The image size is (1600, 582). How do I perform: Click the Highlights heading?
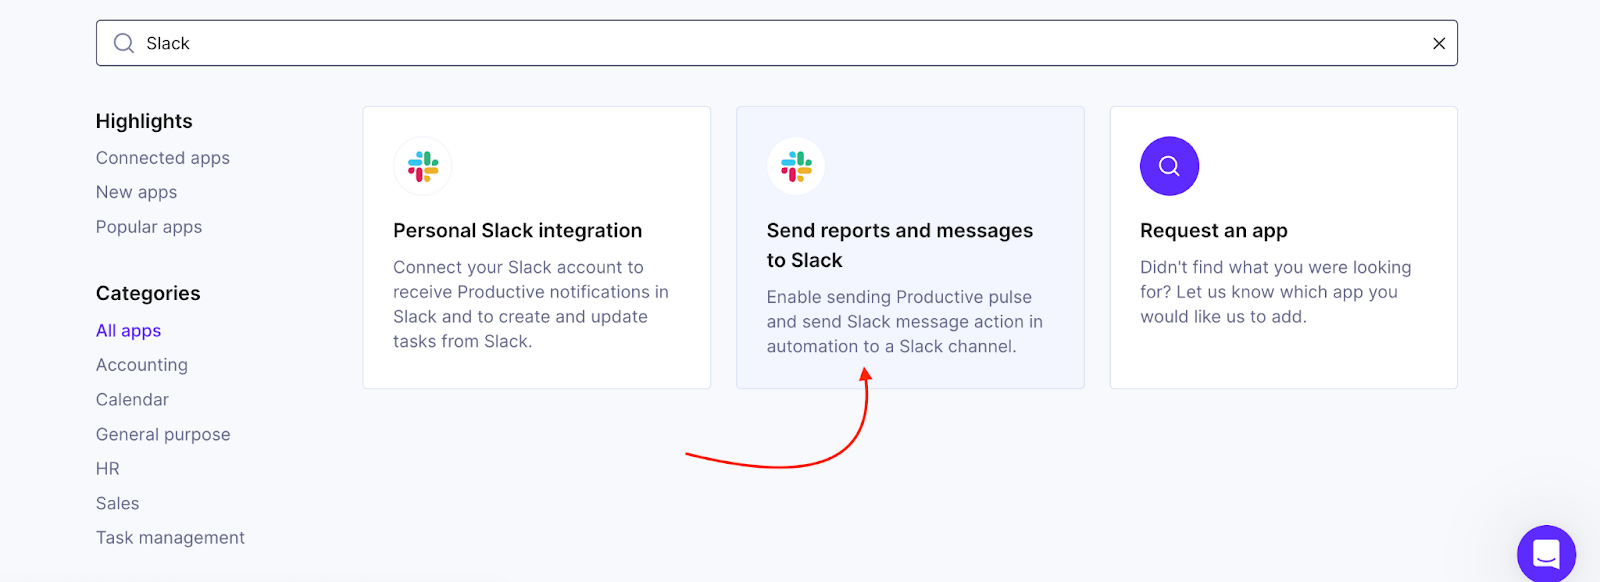click(x=144, y=121)
